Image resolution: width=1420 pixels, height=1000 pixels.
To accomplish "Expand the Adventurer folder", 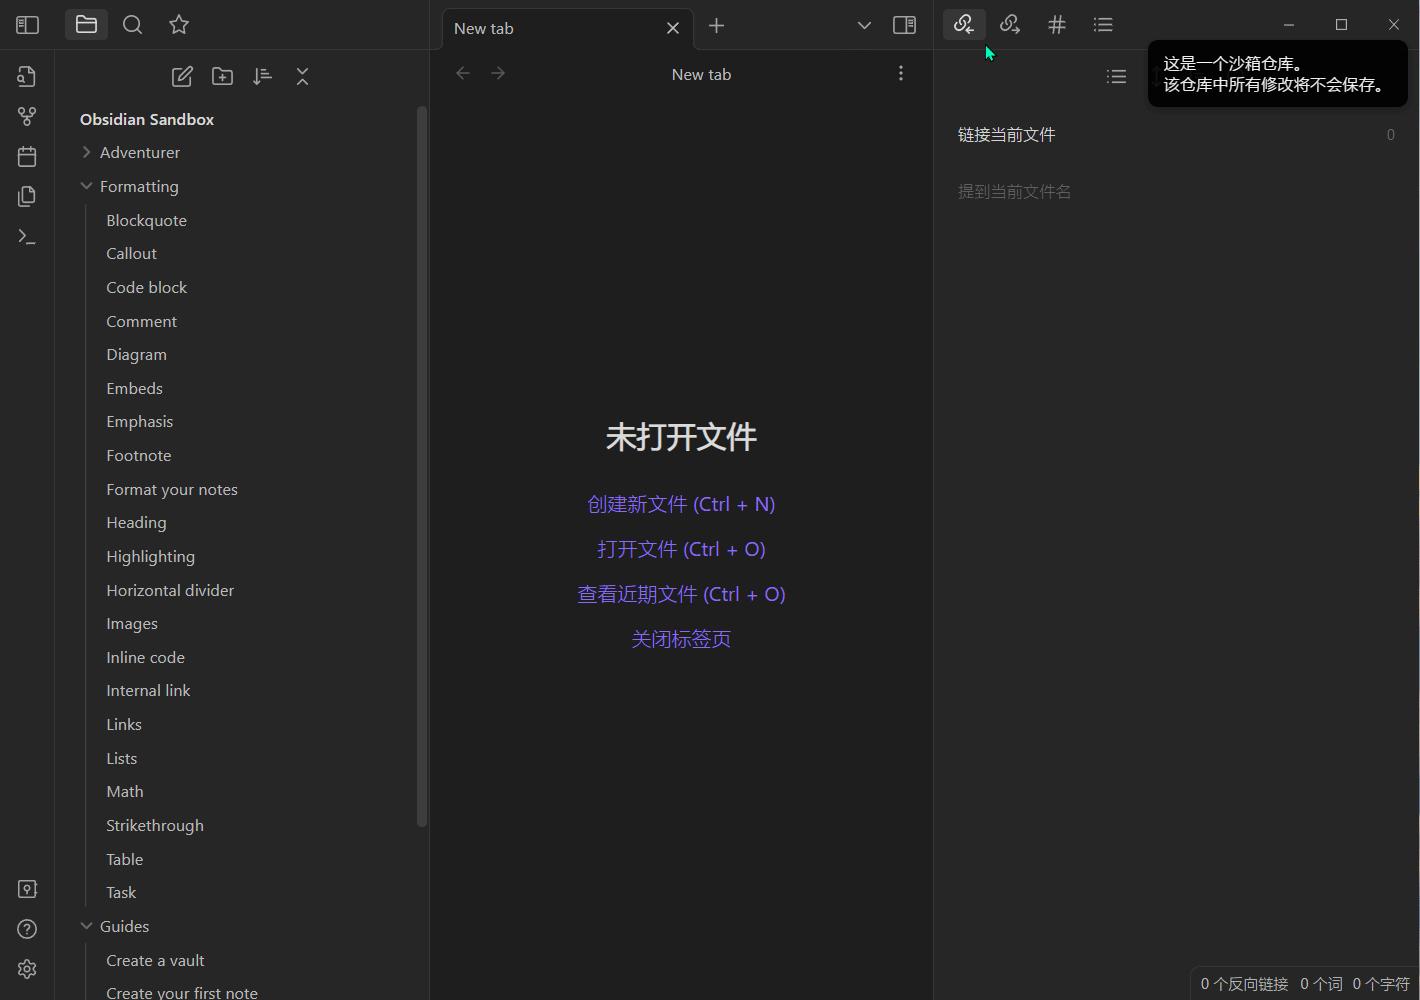I will [x=86, y=152].
